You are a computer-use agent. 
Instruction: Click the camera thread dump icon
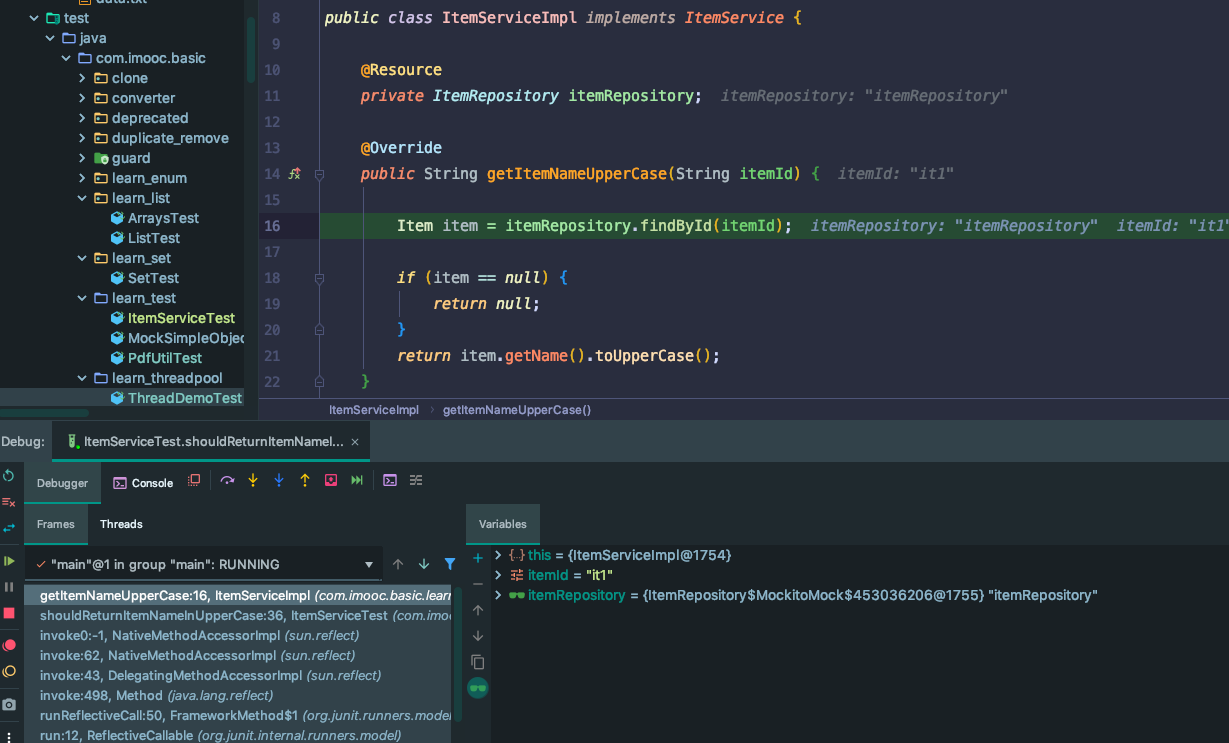pos(9,705)
